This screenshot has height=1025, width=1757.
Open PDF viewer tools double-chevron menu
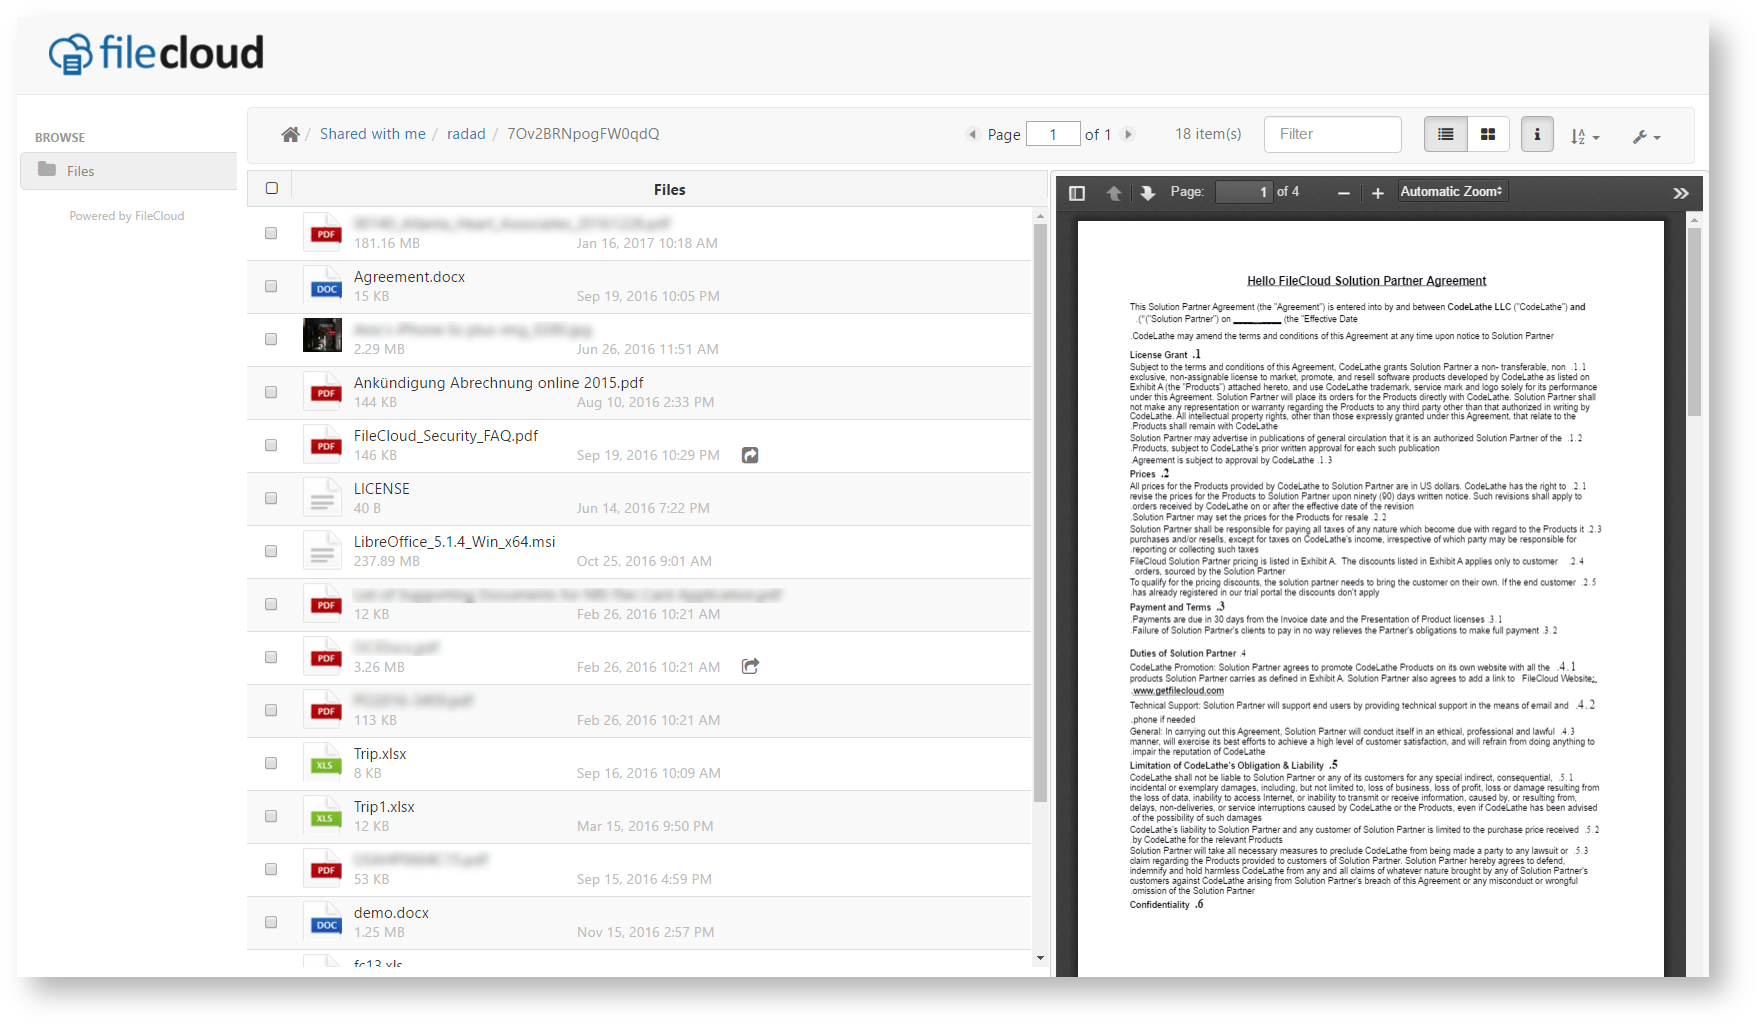point(1681,193)
